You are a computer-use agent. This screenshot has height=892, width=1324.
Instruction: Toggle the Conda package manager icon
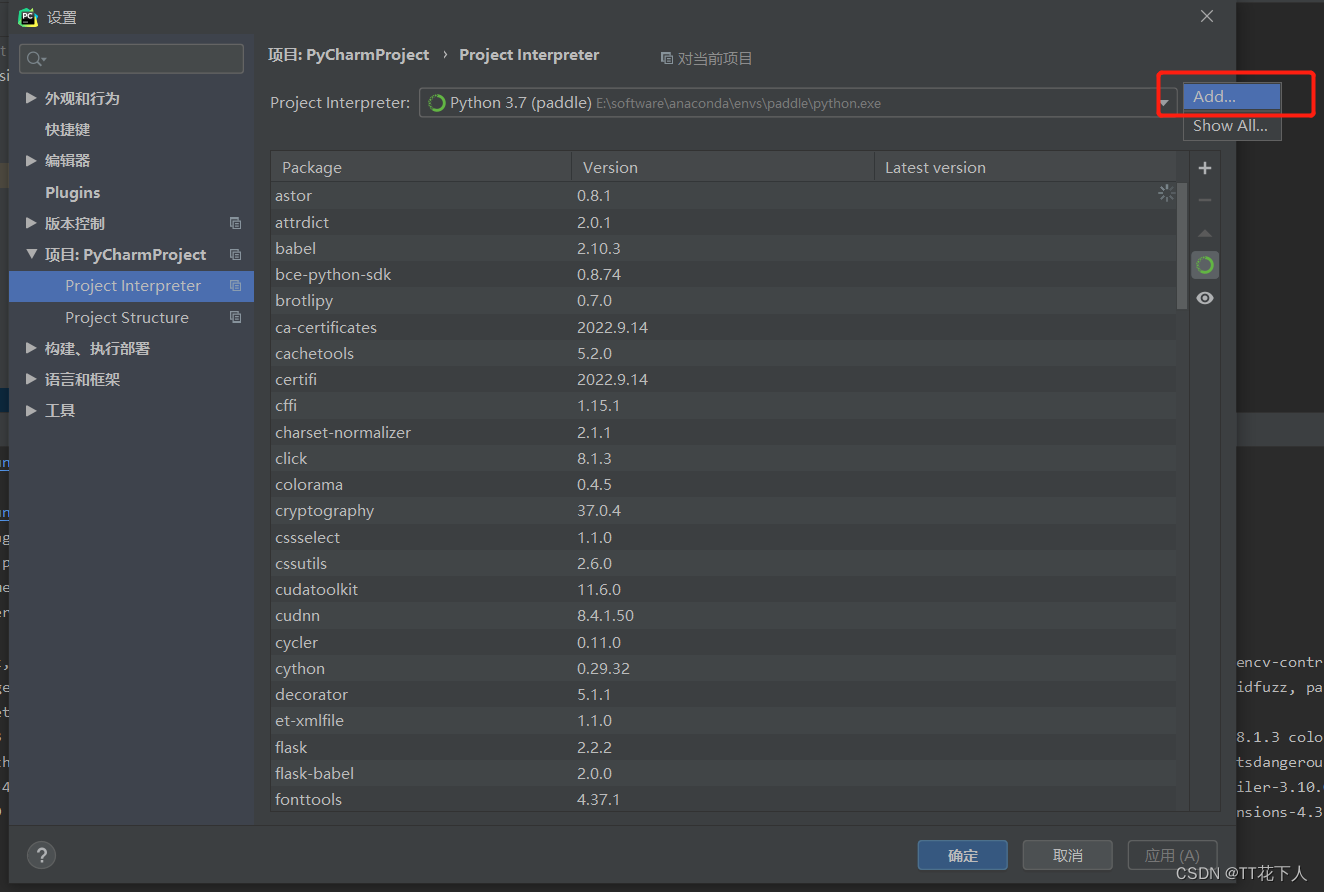click(x=1205, y=265)
